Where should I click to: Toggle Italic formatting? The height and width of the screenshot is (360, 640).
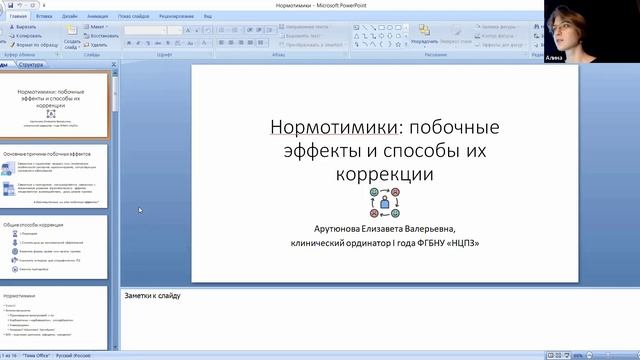(x=139, y=43)
